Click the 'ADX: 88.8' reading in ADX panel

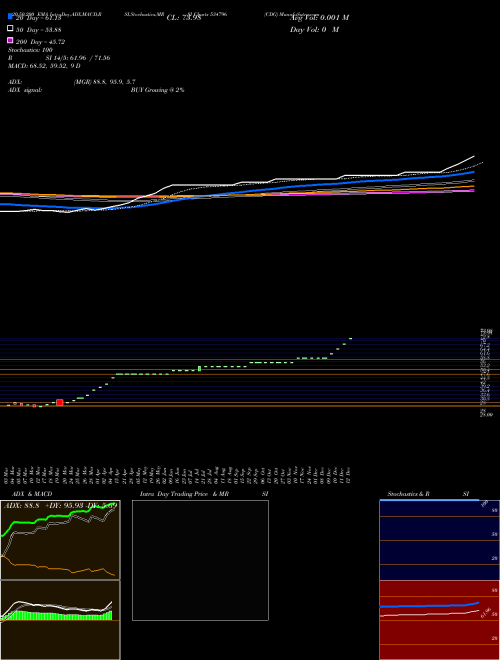tap(21, 505)
